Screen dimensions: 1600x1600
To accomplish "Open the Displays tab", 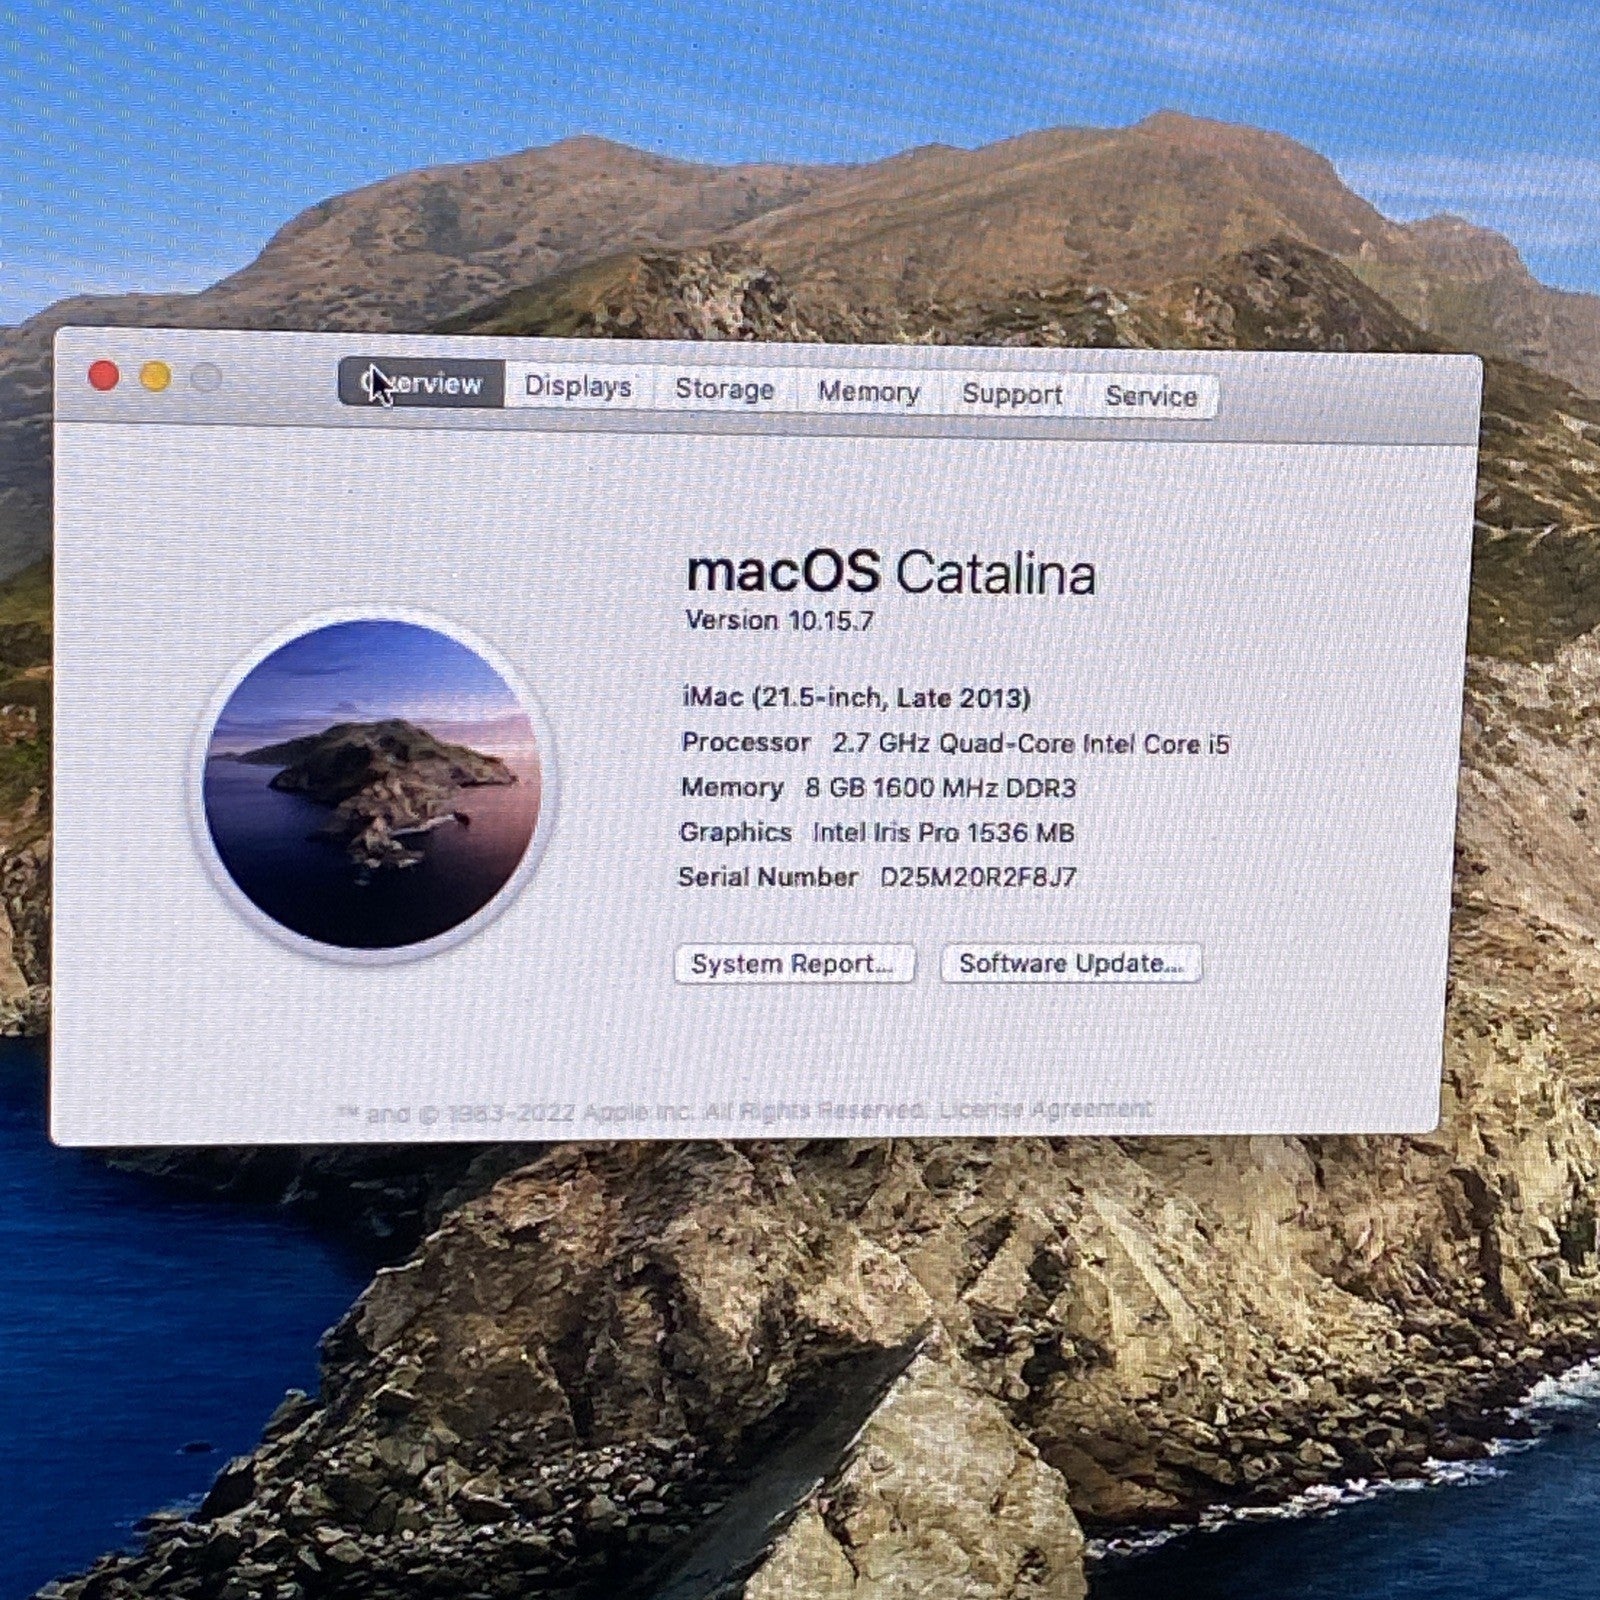I will (578, 387).
